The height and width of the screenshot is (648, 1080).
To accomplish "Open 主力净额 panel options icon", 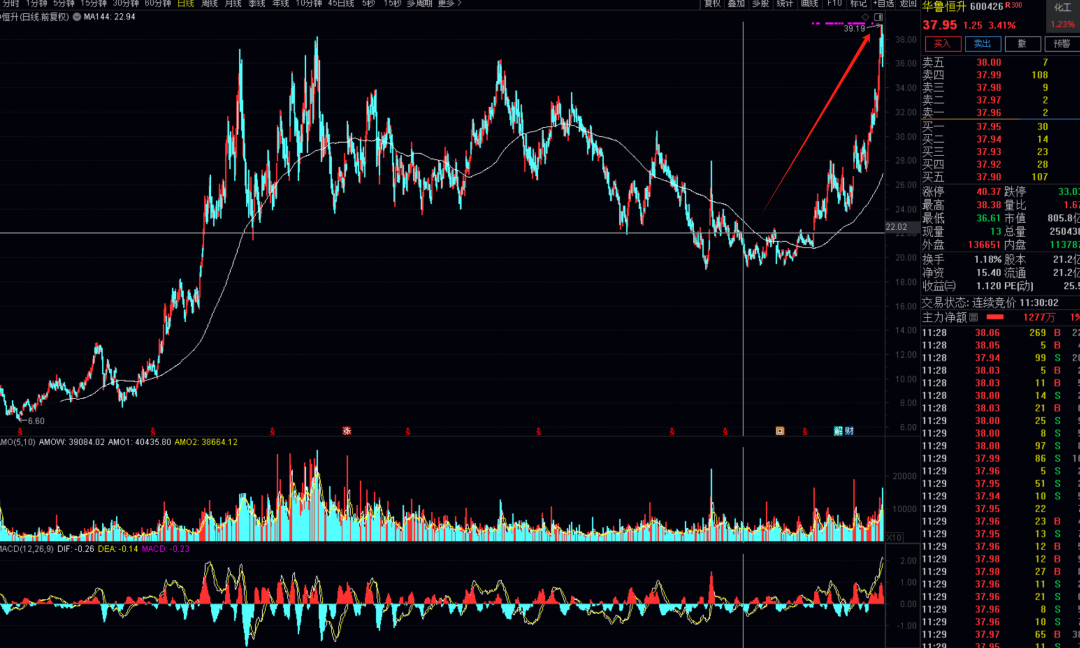I will point(973,317).
